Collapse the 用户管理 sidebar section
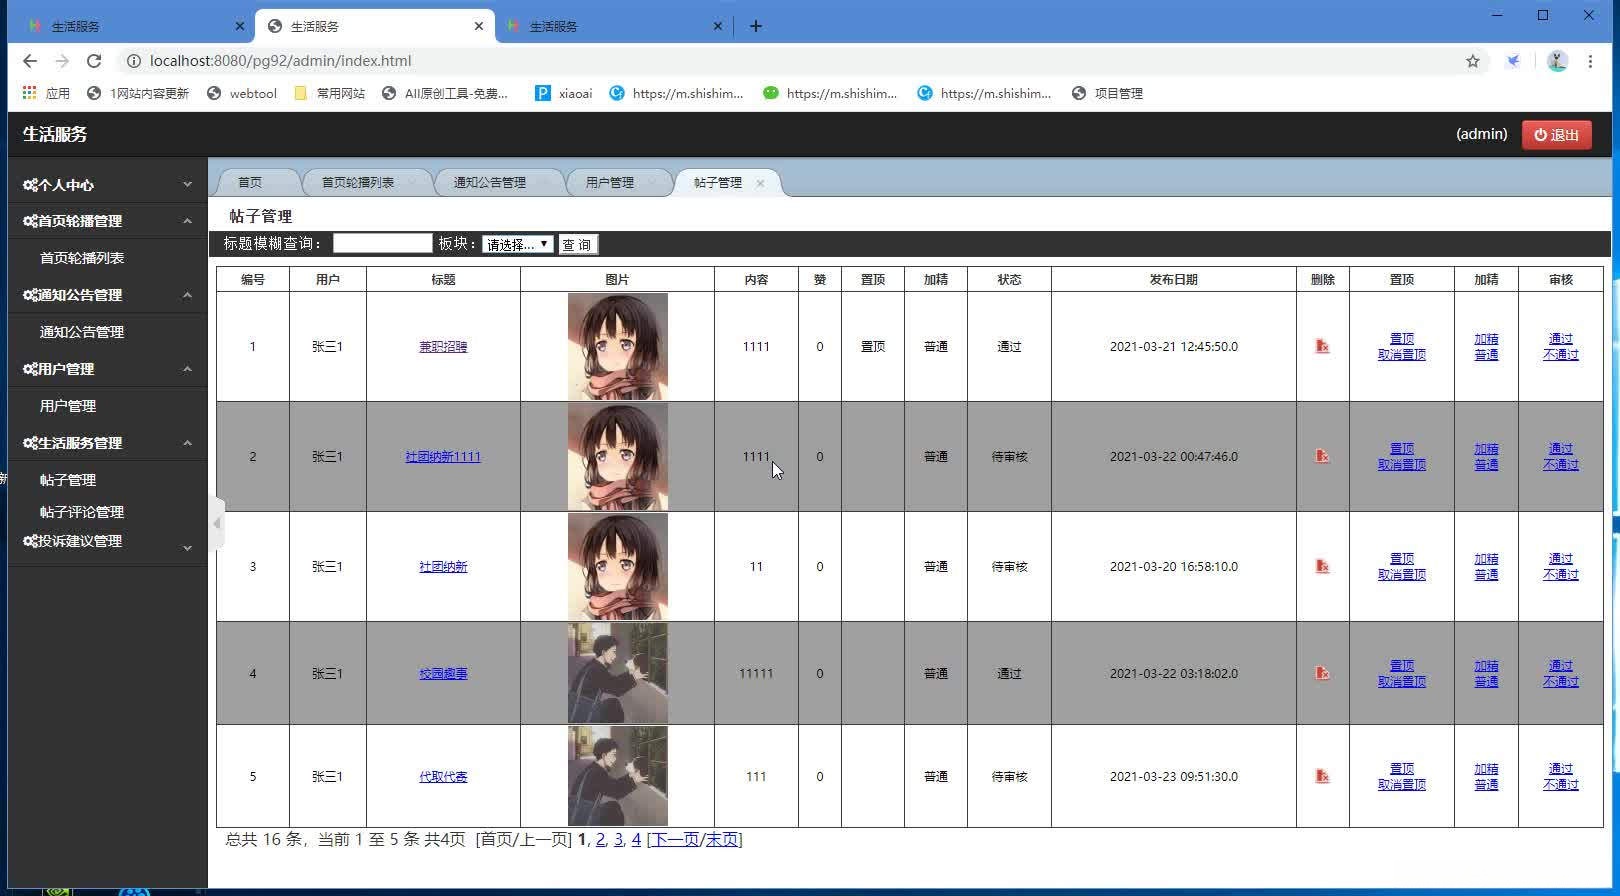Viewport: 1620px width, 896px height. (108, 369)
